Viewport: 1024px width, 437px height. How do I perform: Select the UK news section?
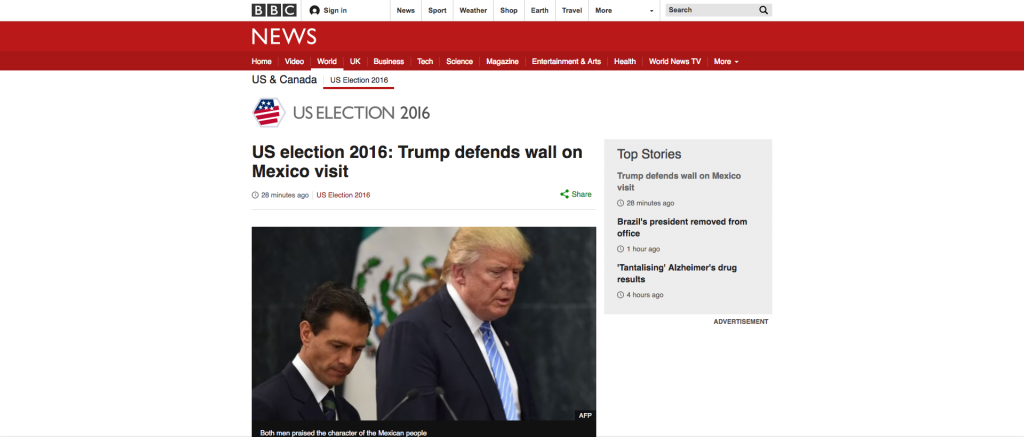tap(355, 61)
